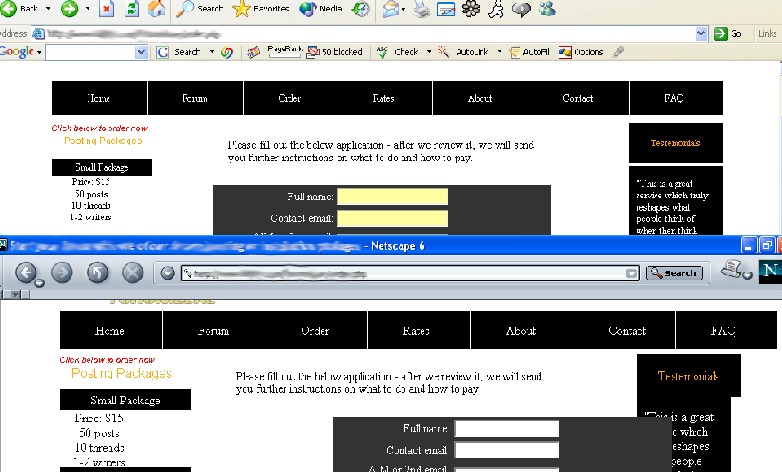
Task: Click the Back arrow in Internet Explorer
Action: [x=8, y=8]
